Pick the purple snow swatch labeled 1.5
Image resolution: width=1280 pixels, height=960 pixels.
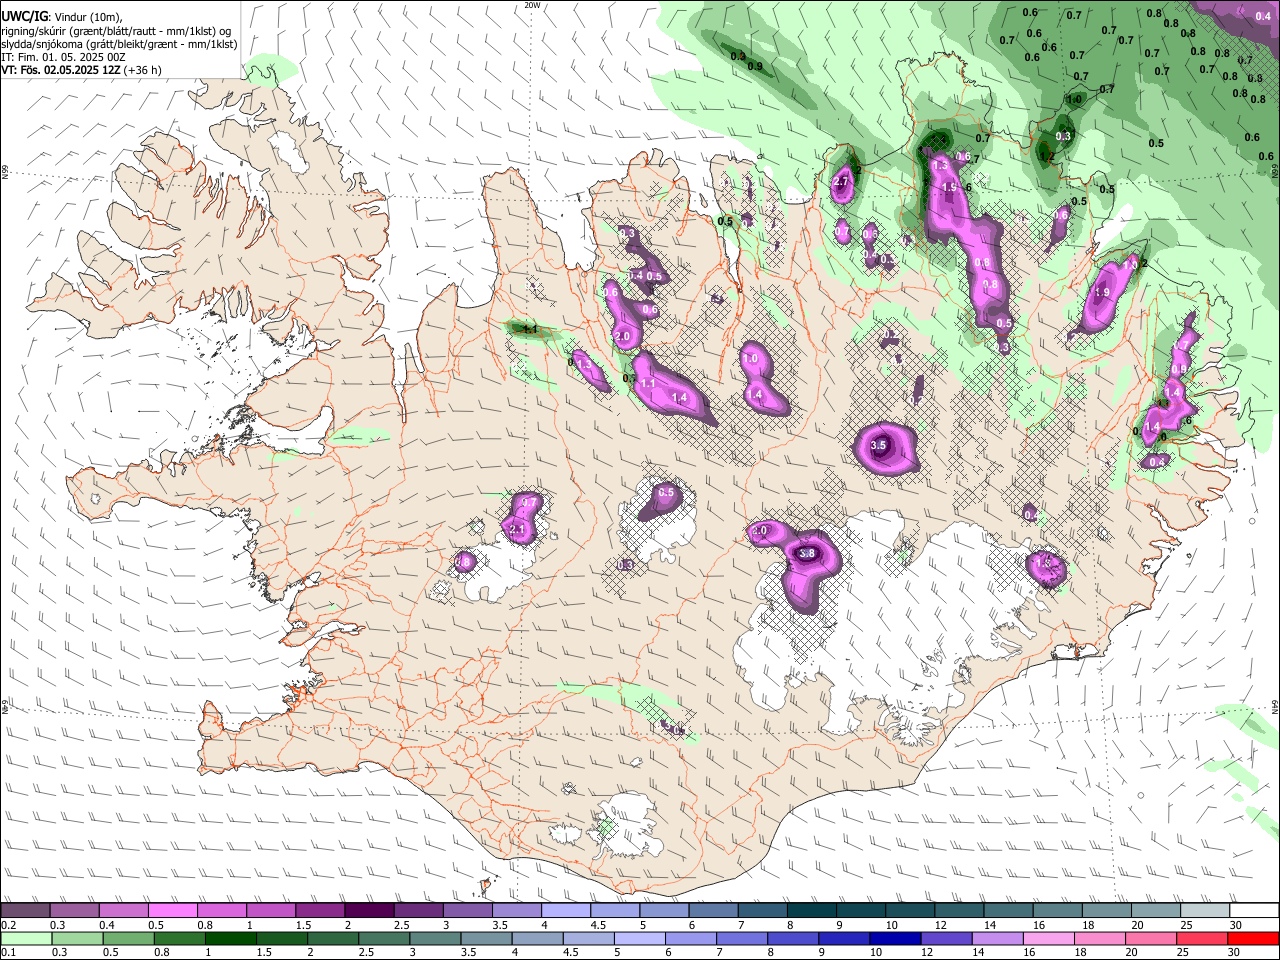pyautogui.click(x=319, y=910)
